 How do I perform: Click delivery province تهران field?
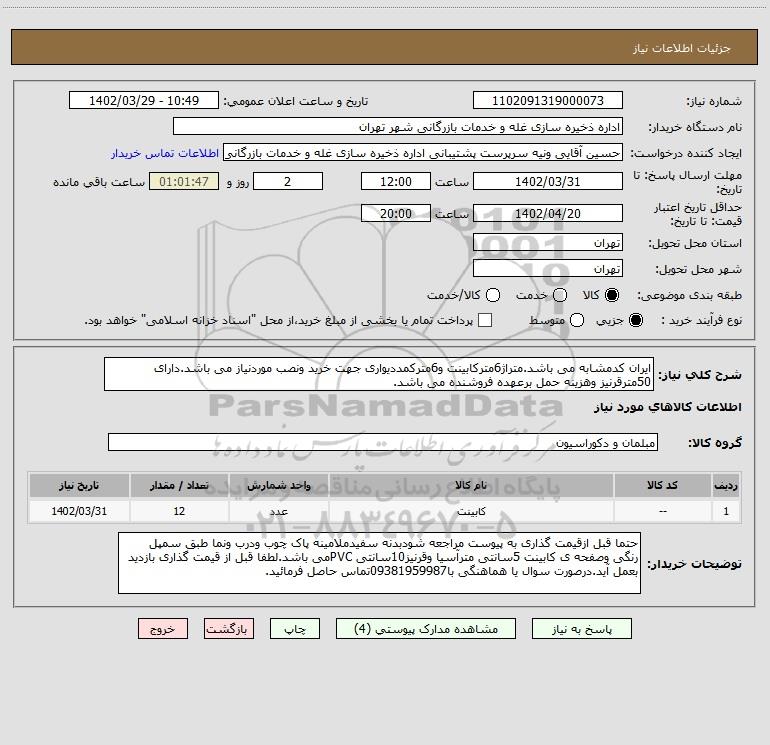[x=548, y=243]
